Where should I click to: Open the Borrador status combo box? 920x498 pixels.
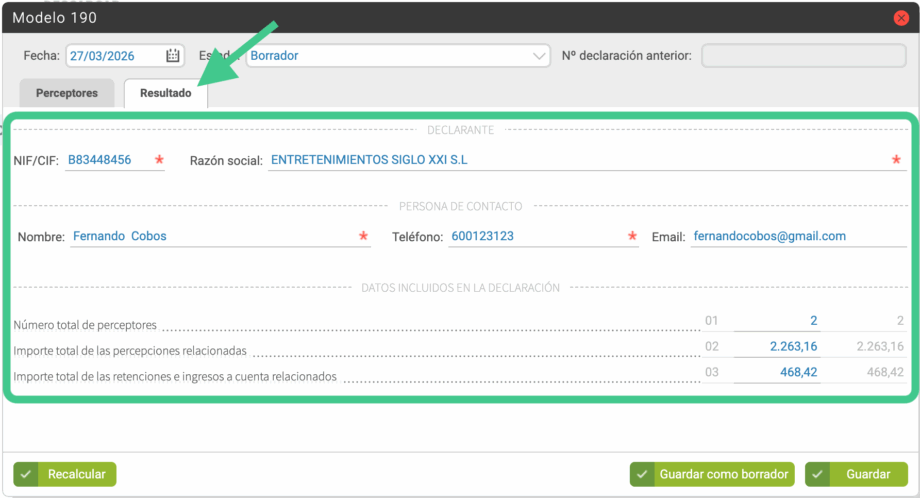pyautogui.click(x=390, y=56)
